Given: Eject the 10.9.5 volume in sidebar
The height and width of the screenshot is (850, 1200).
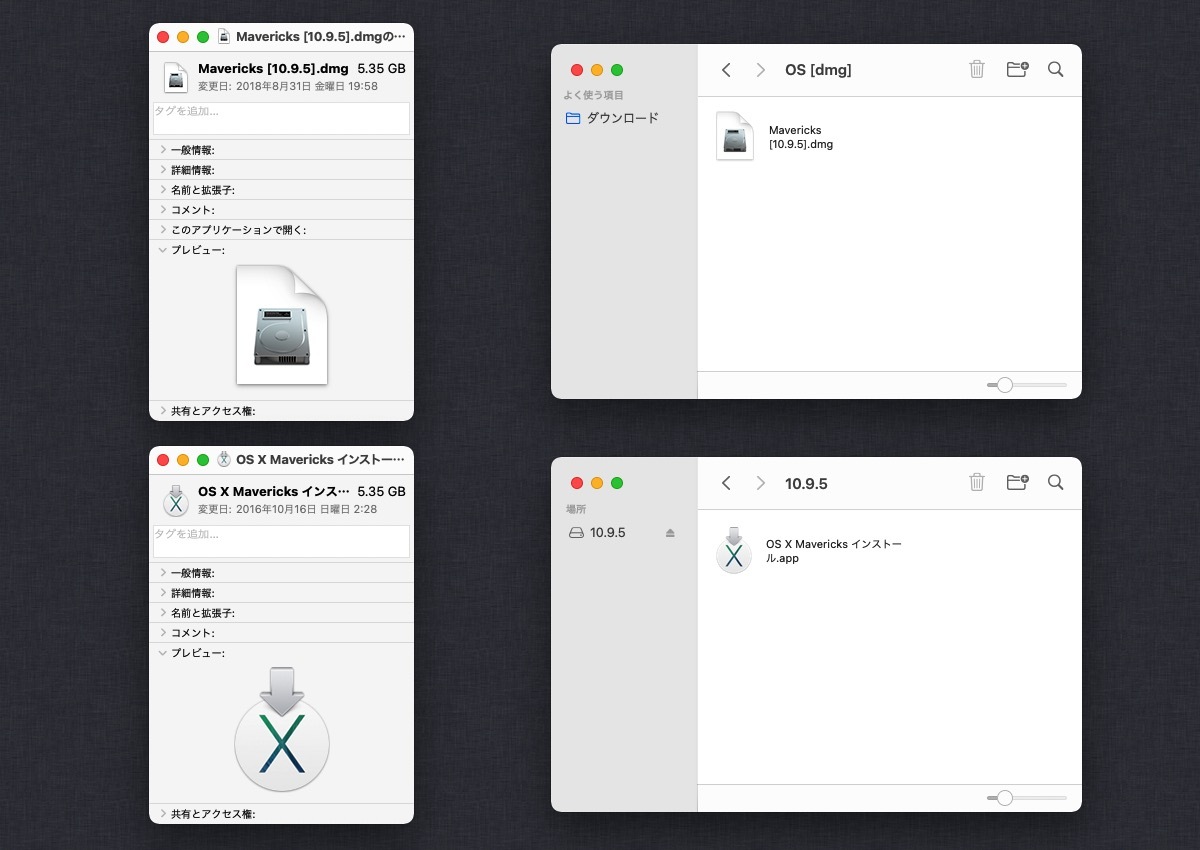Looking at the screenshot, I should pos(670,533).
